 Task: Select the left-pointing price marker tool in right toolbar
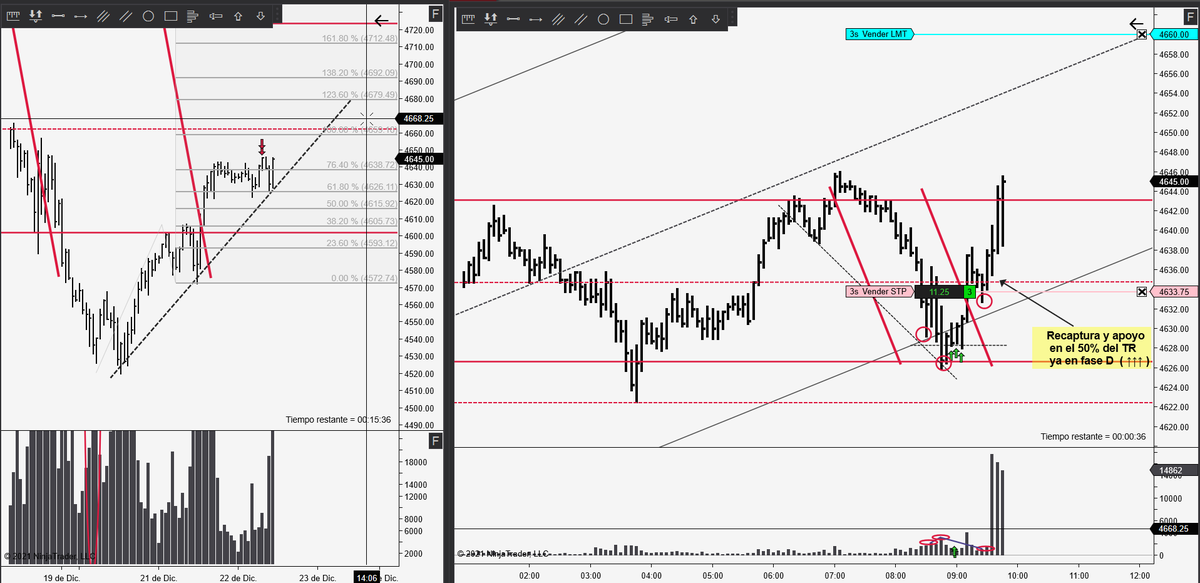[x=671, y=19]
